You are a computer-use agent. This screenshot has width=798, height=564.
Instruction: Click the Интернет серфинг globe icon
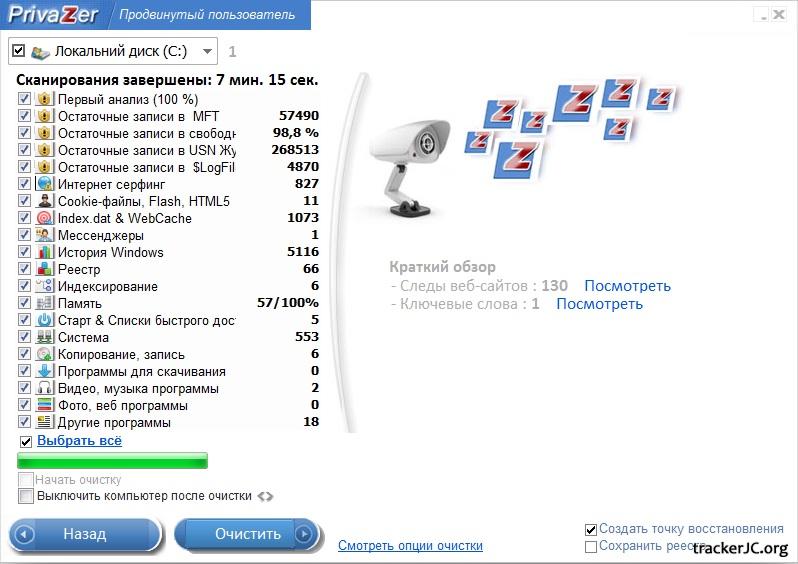44,184
